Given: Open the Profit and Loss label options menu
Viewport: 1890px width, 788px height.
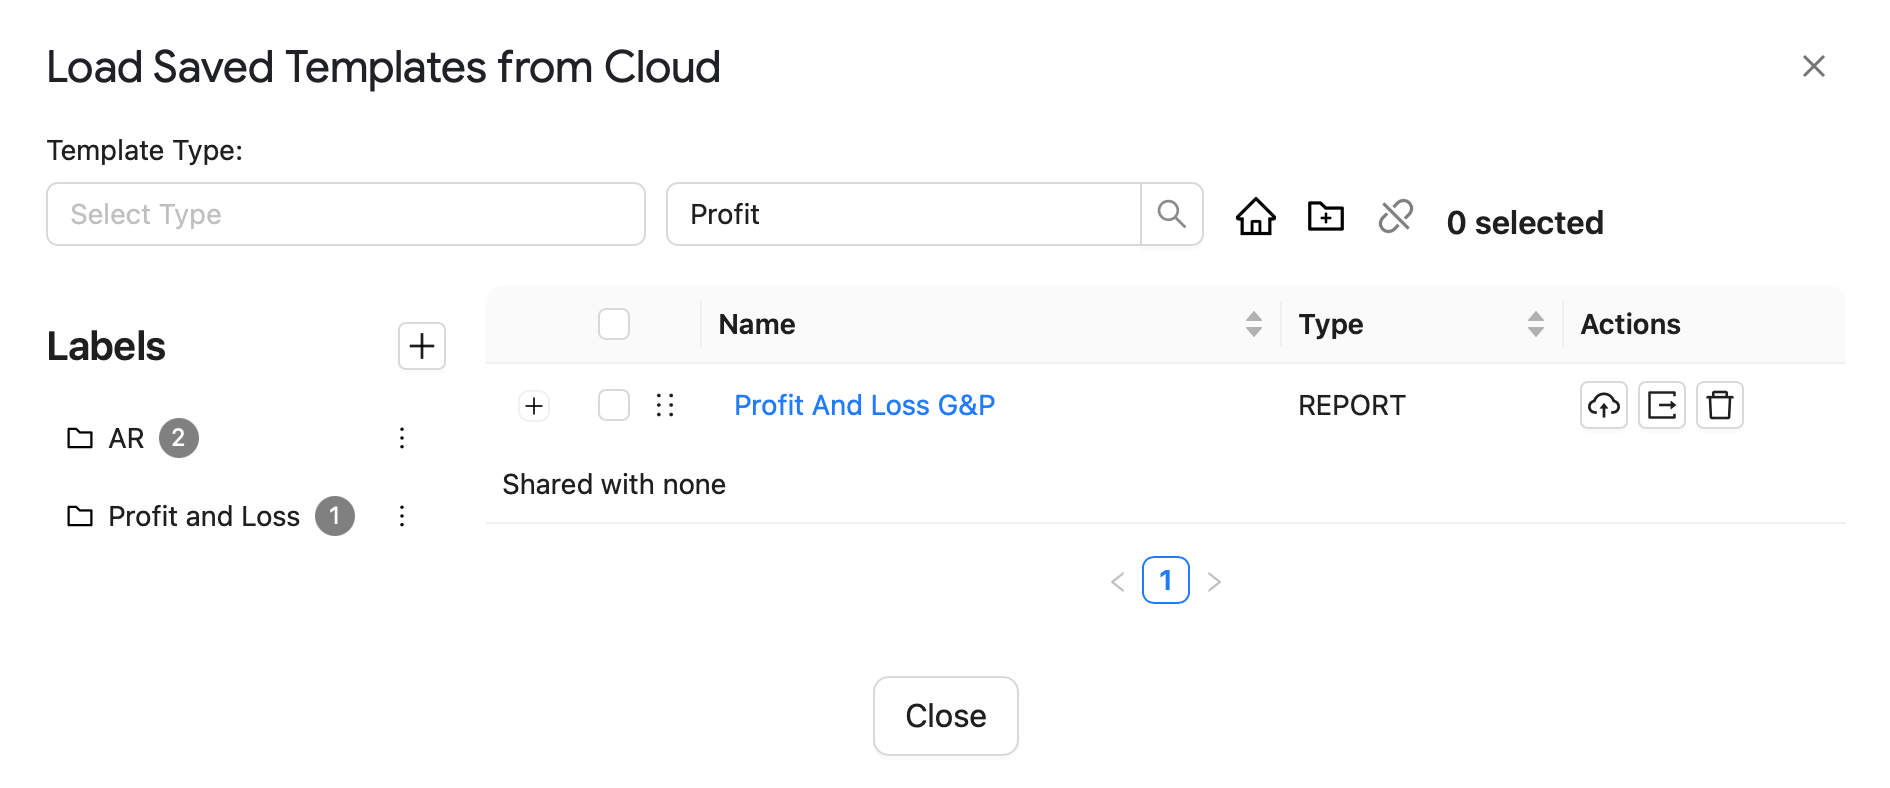Looking at the screenshot, I should [x=402, y=516].
